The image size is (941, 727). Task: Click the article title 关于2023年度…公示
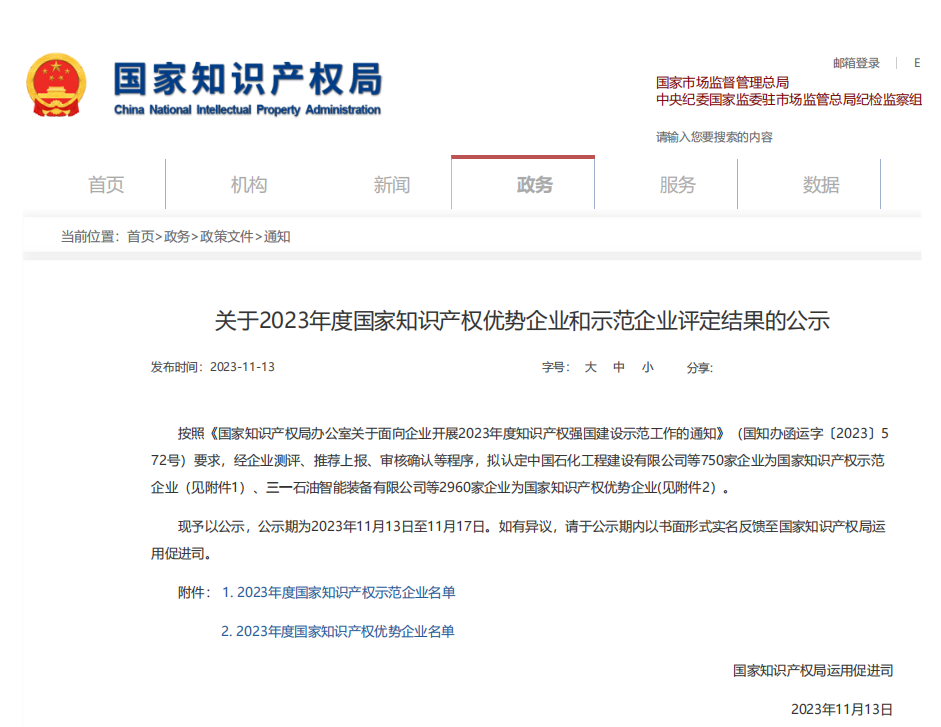coord(522,321)
